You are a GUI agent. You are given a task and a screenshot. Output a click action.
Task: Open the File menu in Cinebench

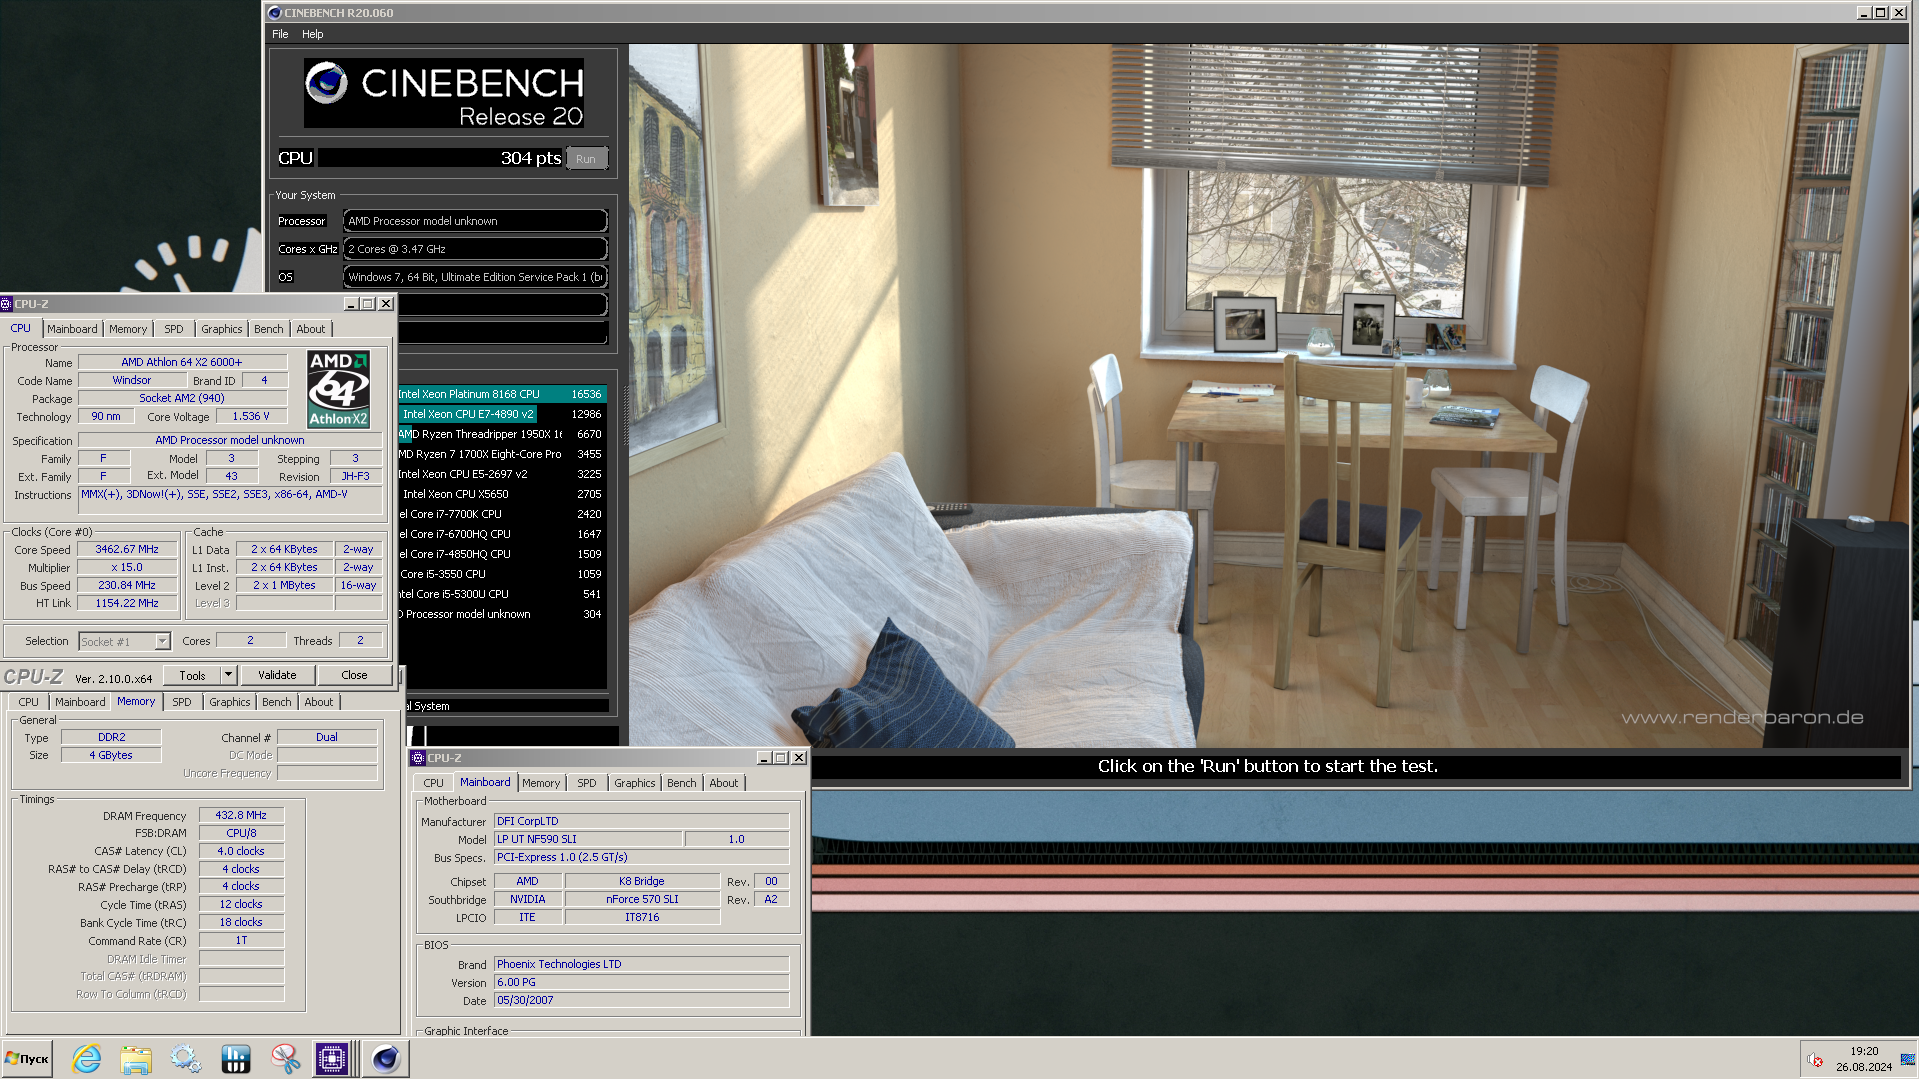tap(280, 34)
